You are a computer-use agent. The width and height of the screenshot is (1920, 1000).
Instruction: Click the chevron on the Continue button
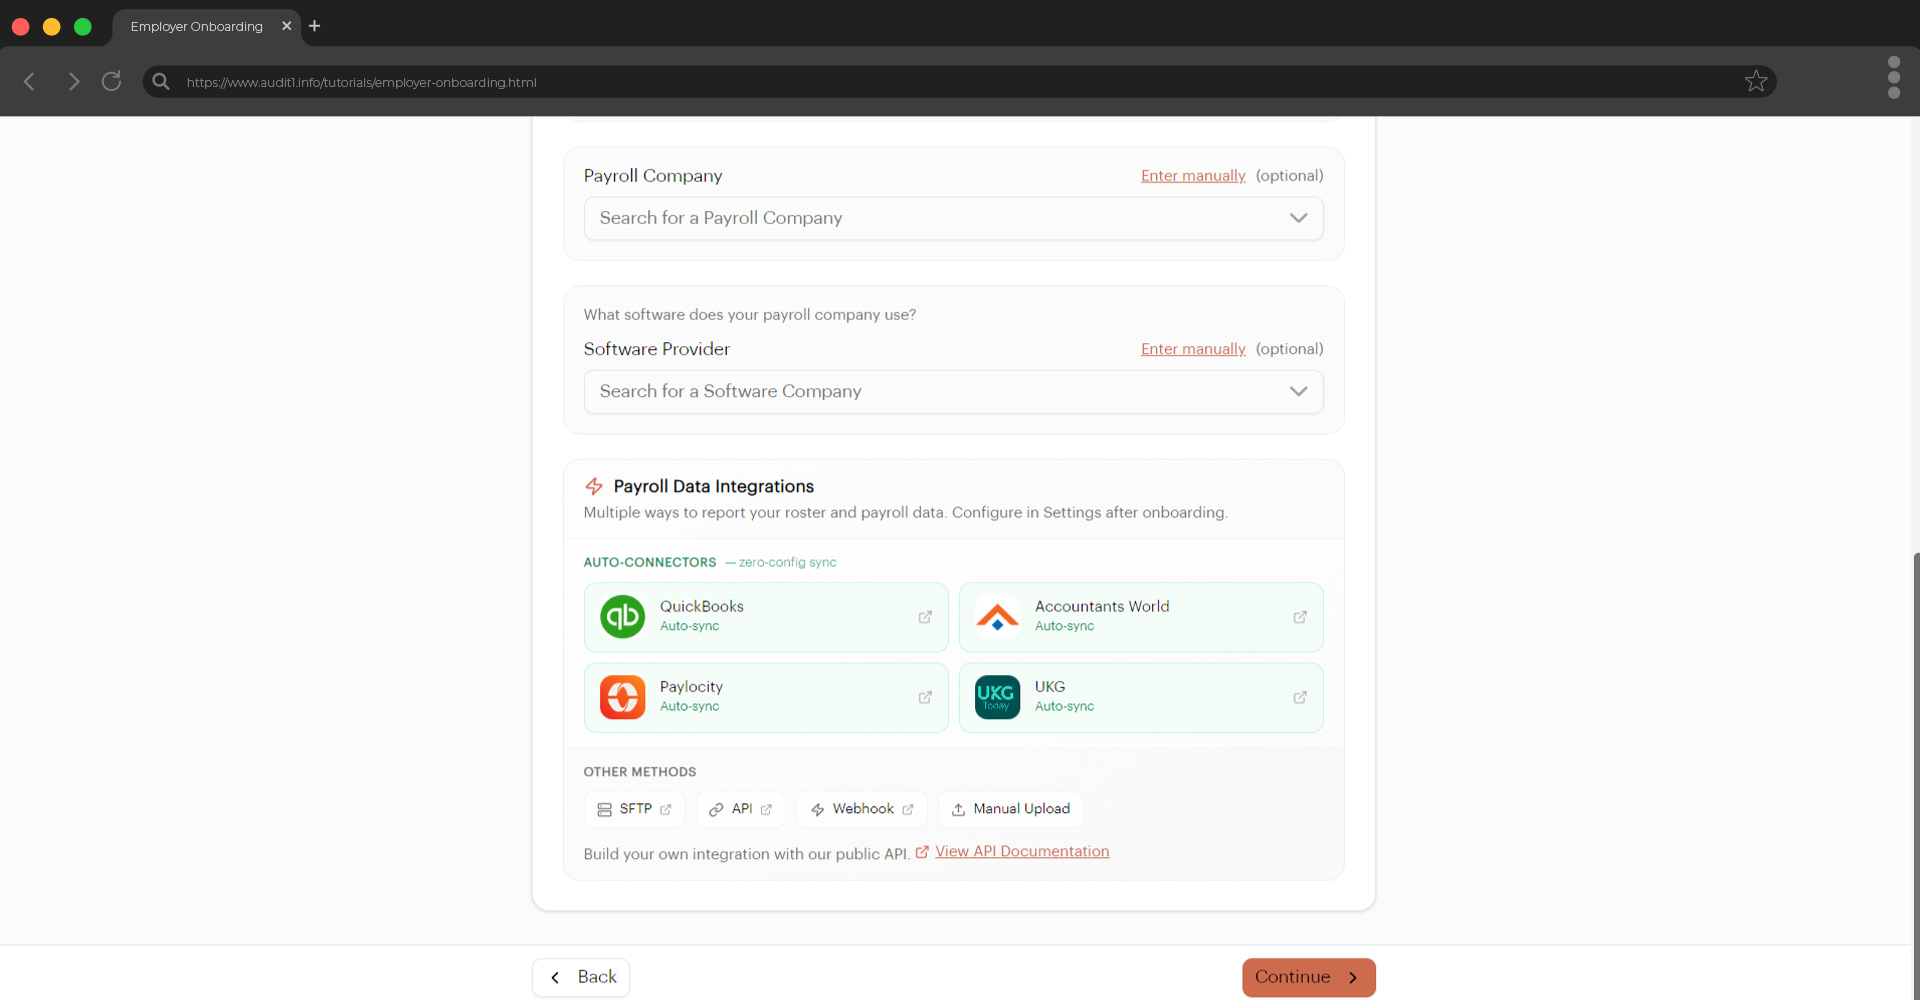tap(1354, 977)
